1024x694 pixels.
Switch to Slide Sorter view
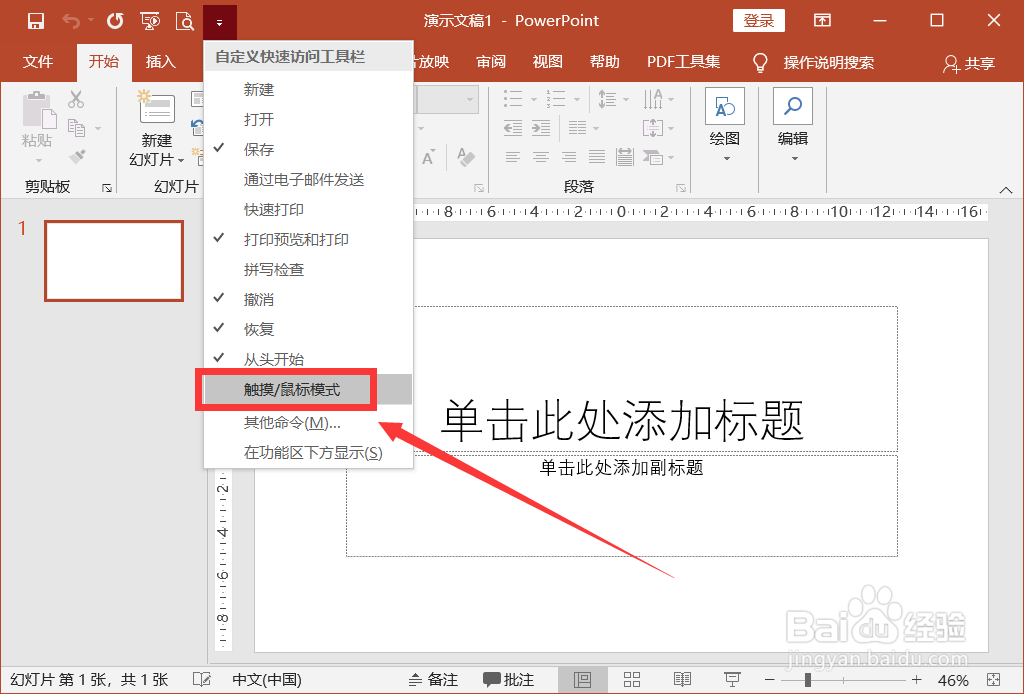tap(632, 680)
